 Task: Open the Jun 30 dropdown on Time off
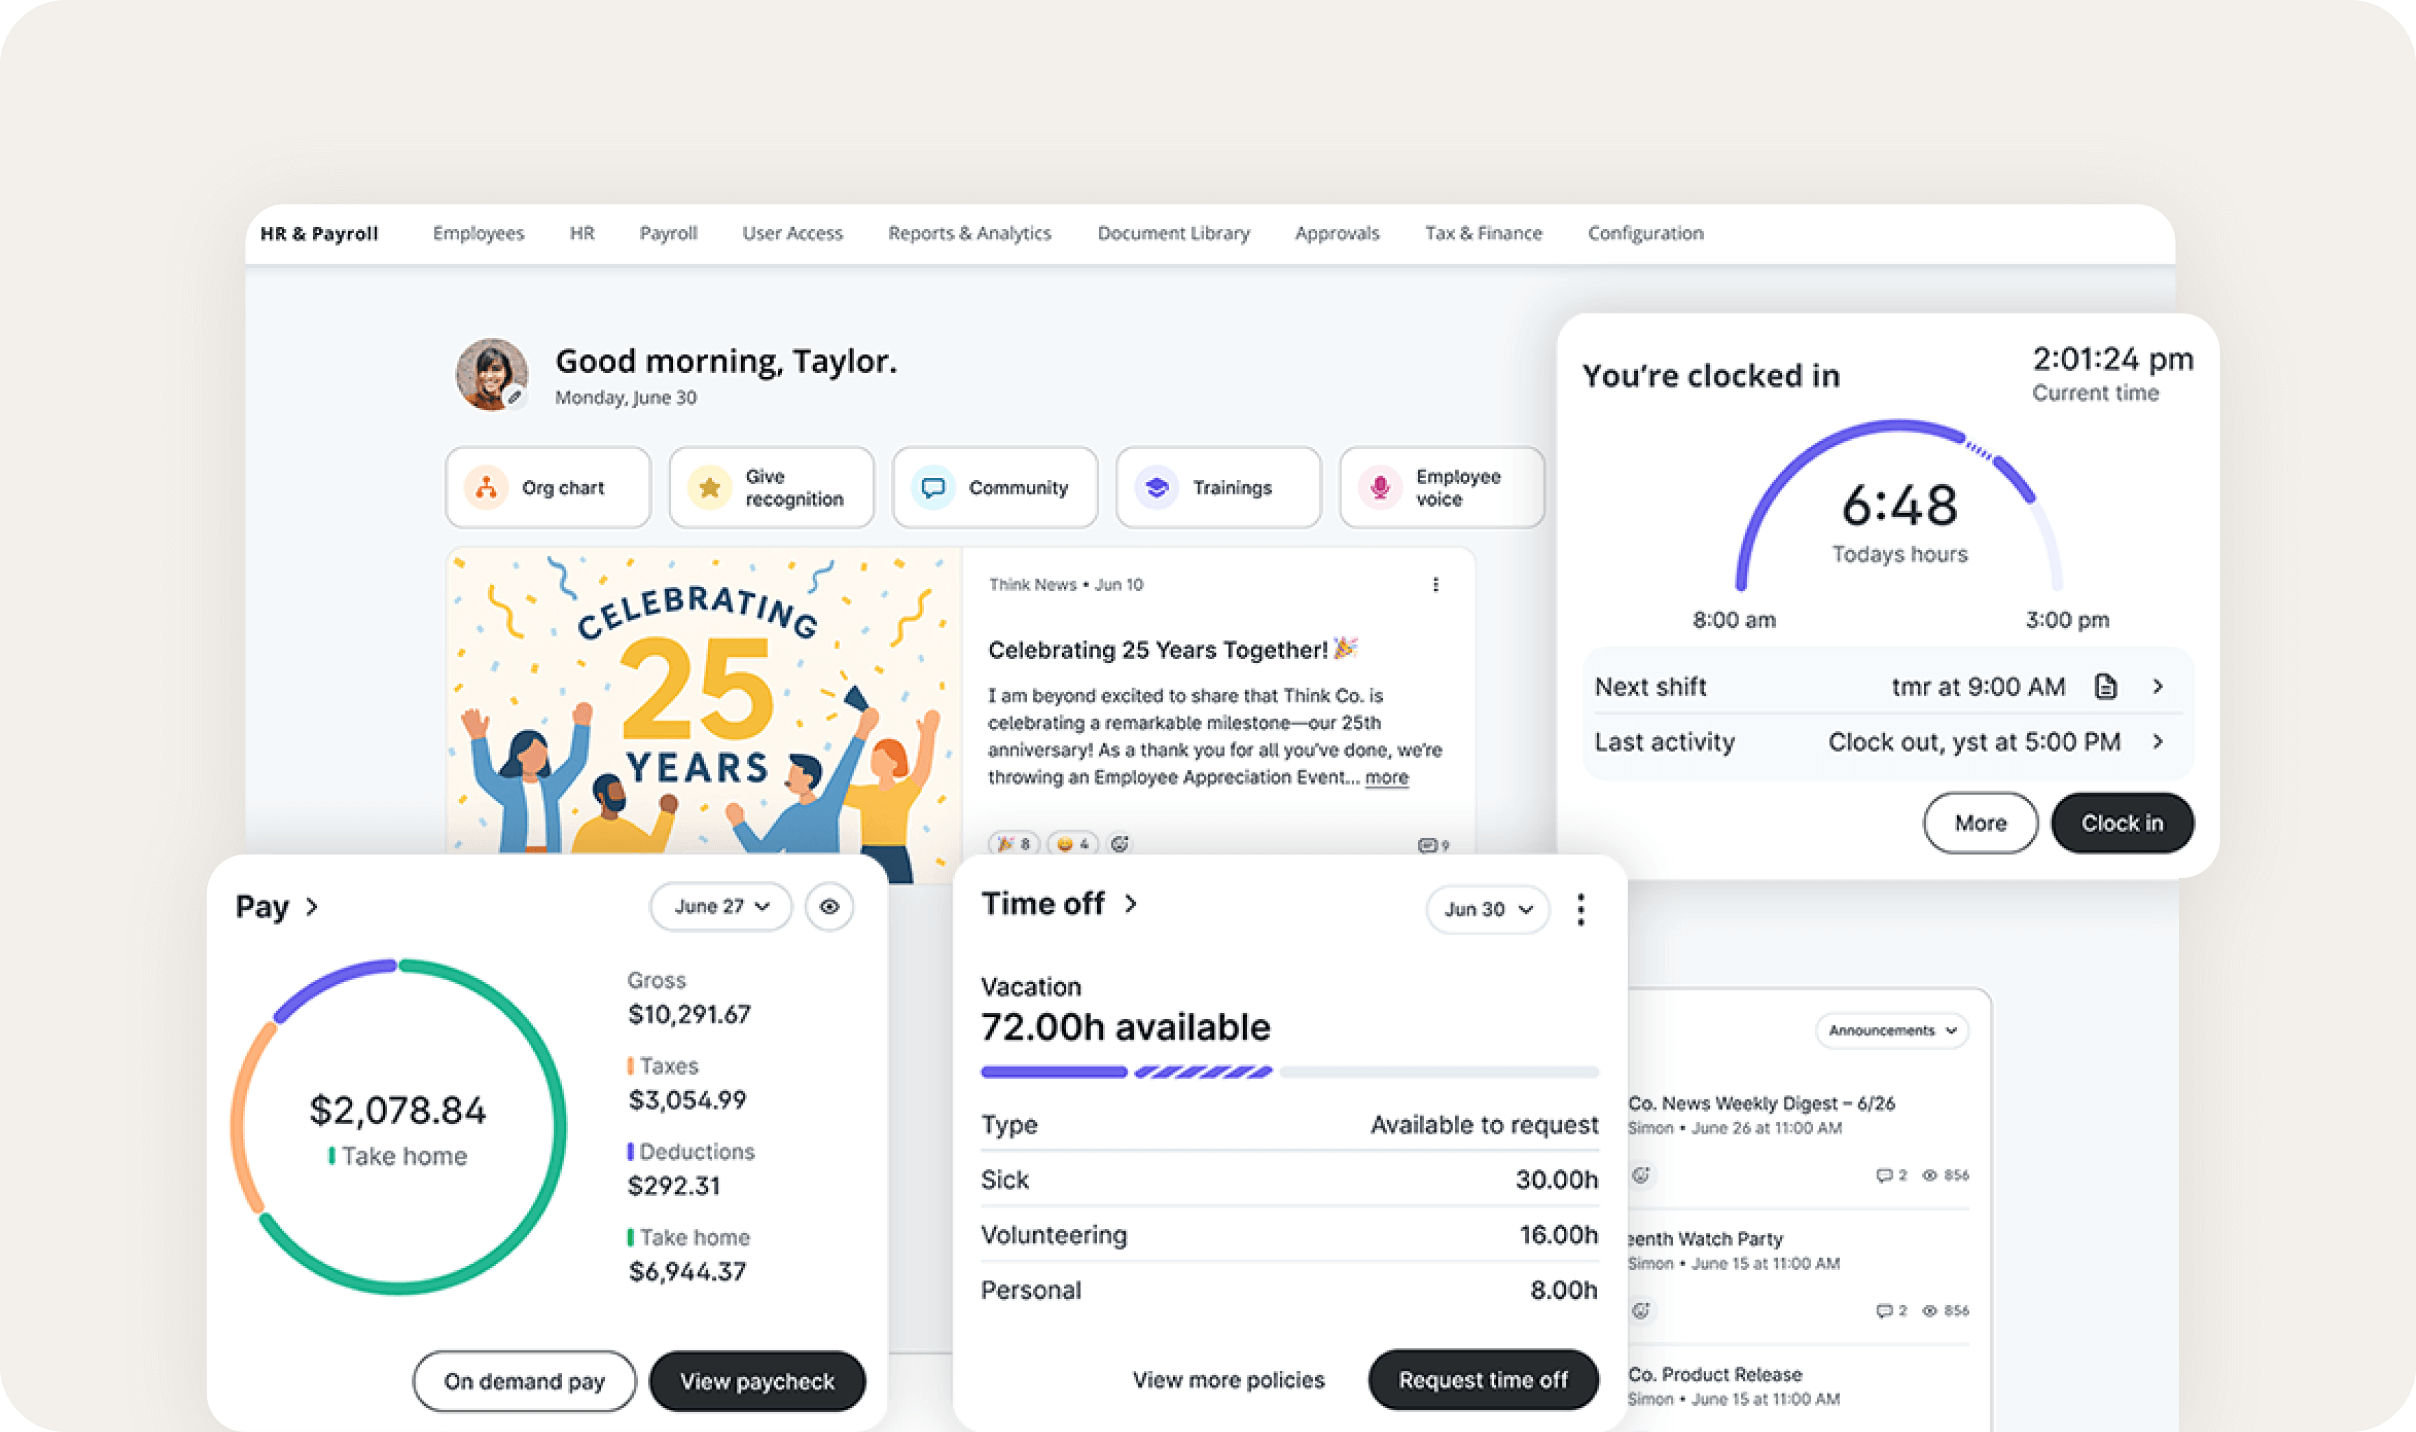(1487, 909)
